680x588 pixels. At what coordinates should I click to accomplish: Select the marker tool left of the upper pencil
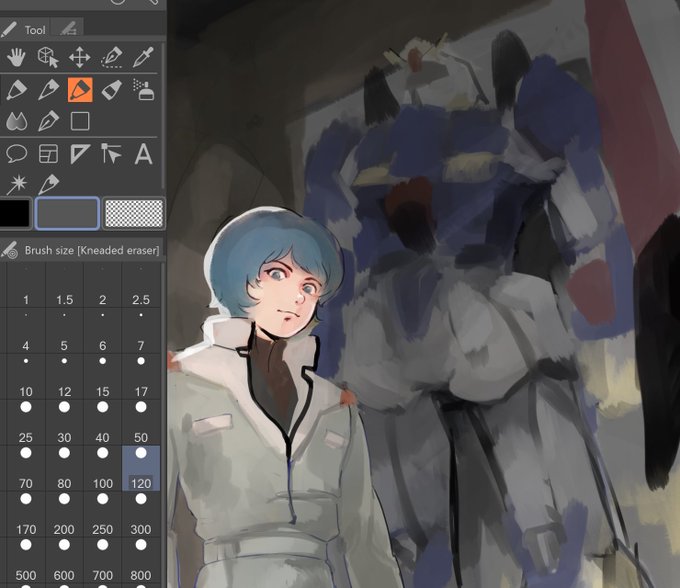point(16,90)
